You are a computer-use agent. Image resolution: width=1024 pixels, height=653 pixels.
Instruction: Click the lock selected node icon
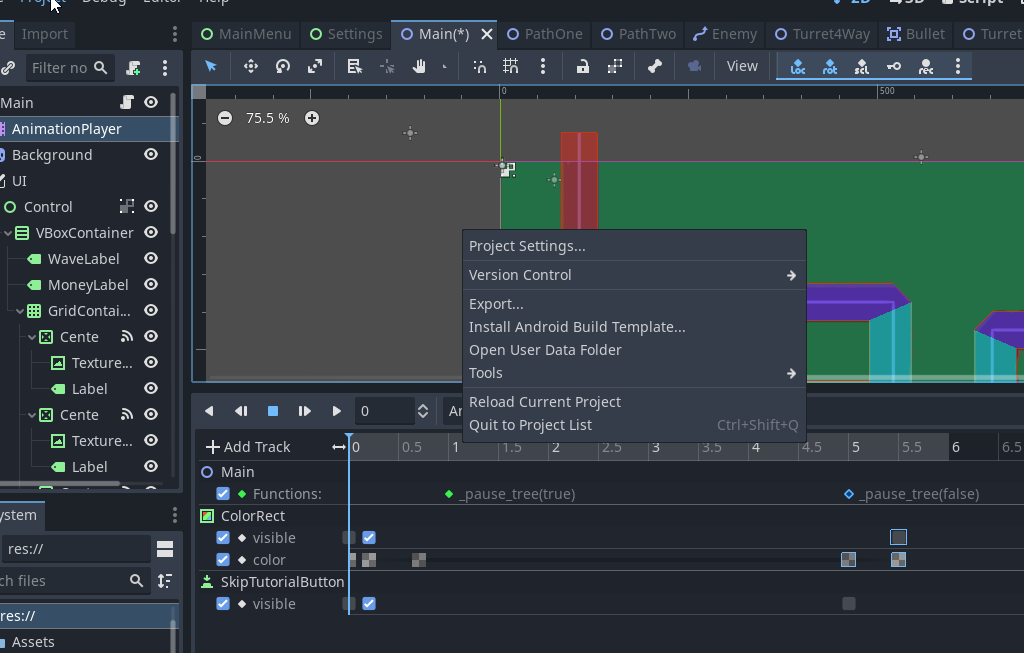tap(583, 66)
